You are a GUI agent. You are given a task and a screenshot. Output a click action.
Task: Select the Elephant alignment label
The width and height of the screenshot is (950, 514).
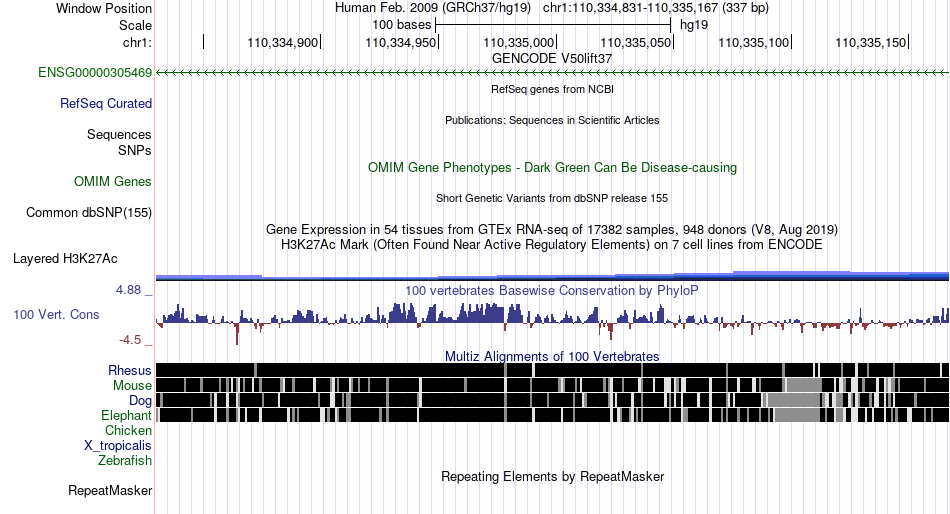click(x=126, y=416)
